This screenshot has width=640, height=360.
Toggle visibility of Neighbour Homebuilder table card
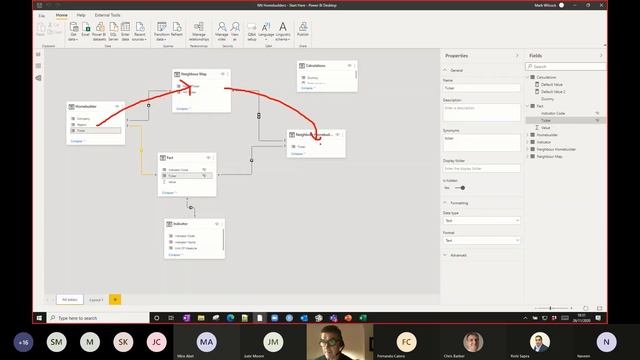pos(337,134)
